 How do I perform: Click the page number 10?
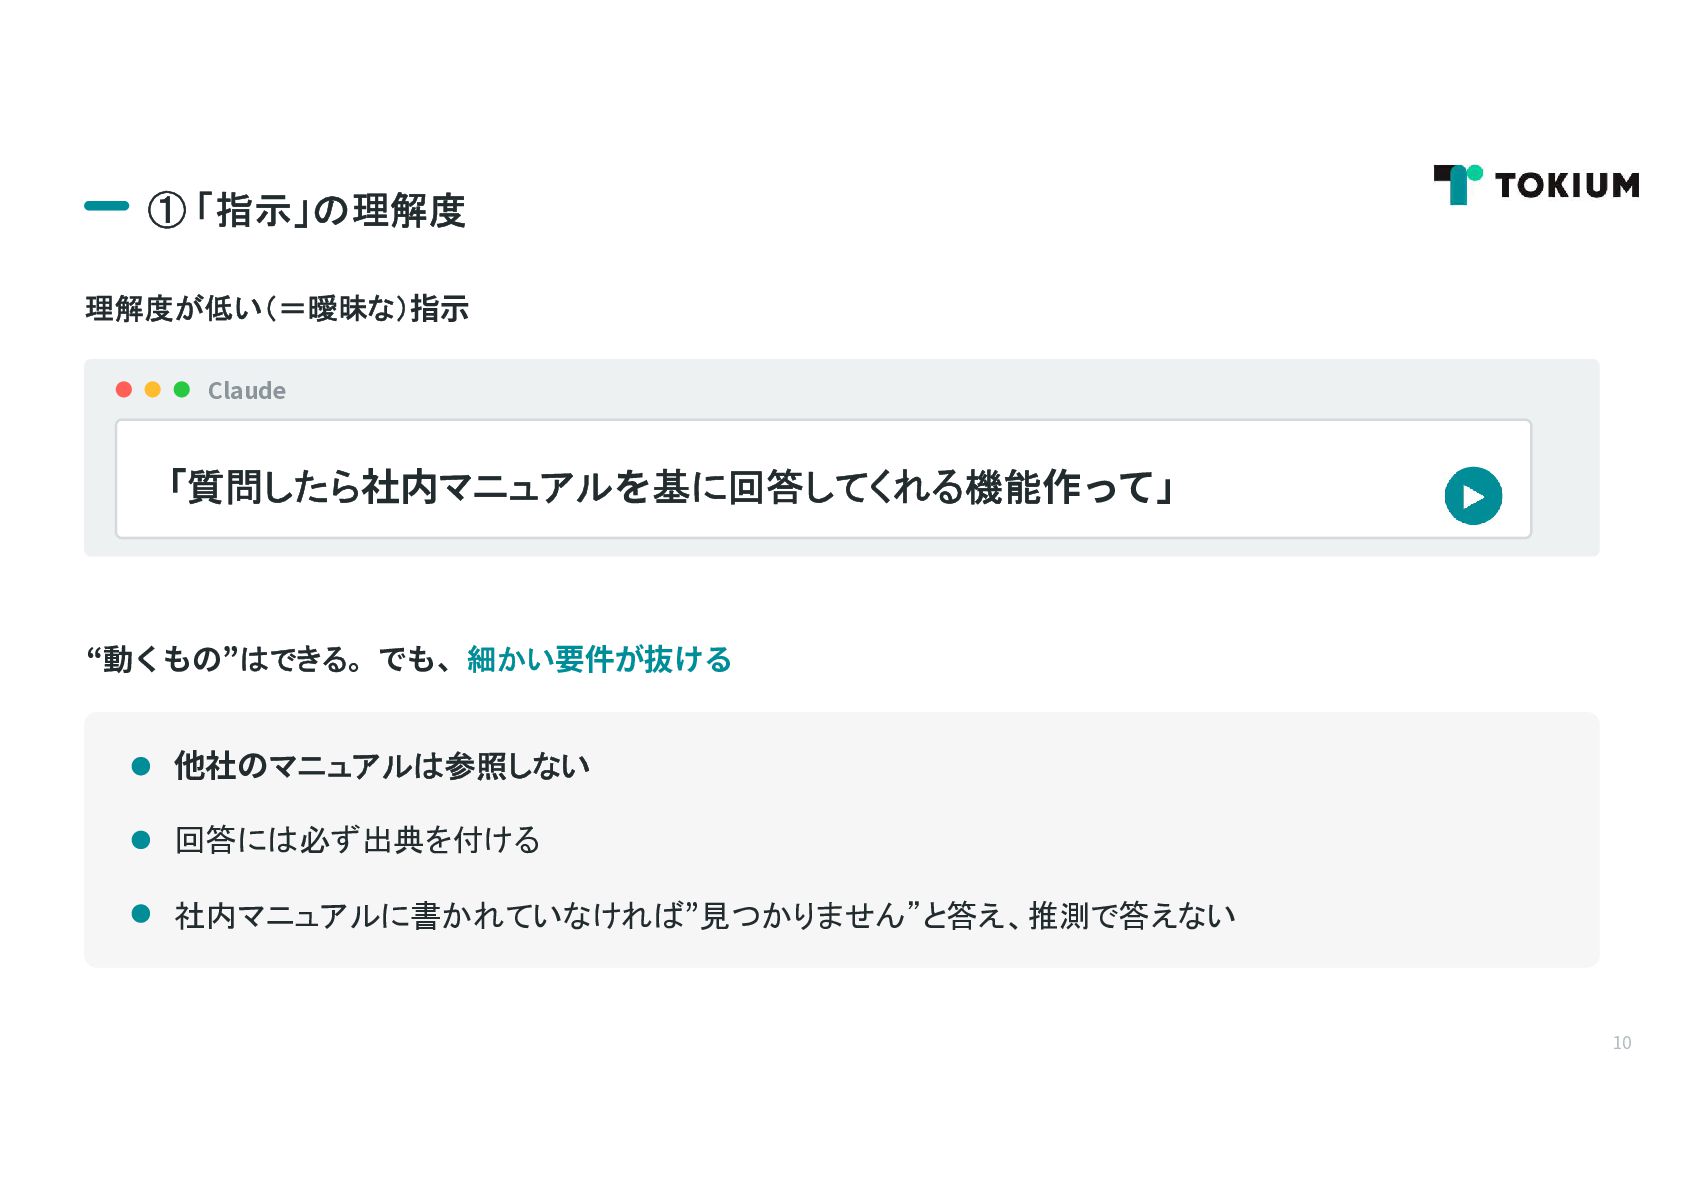click(1622, 1043)
